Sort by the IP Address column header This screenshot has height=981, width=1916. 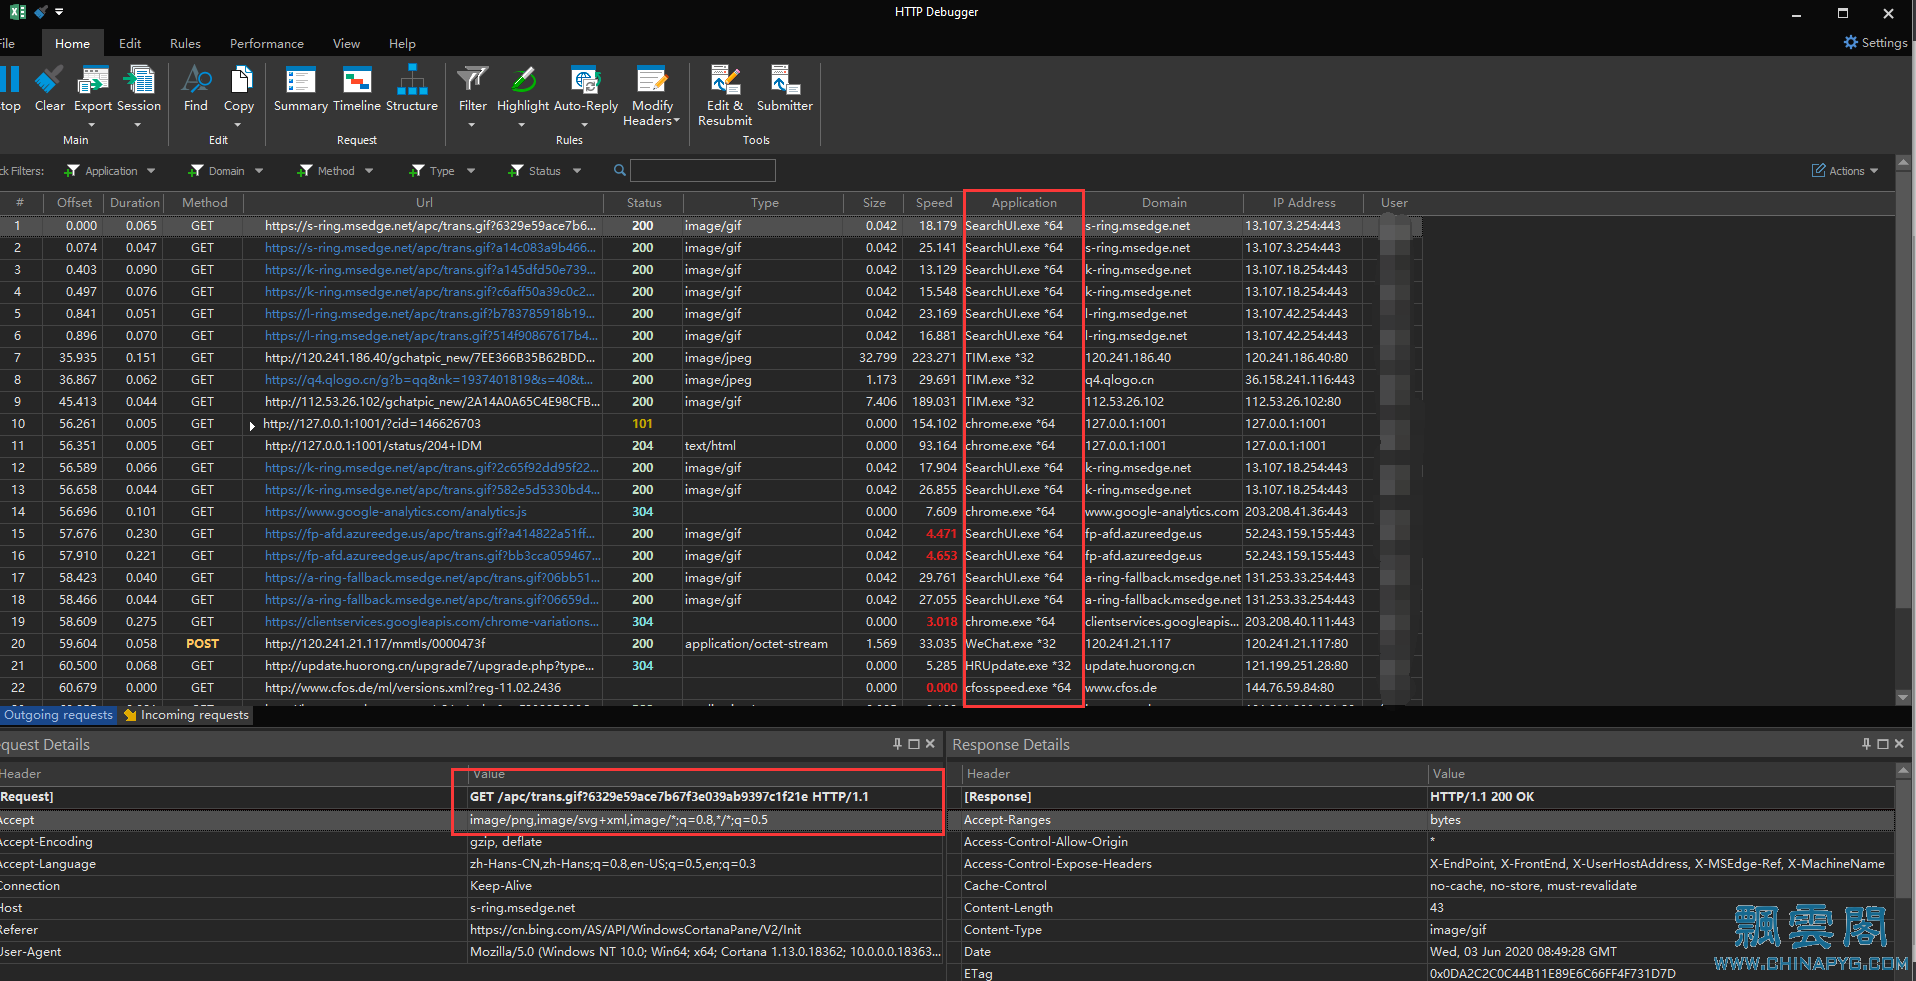1304,202
